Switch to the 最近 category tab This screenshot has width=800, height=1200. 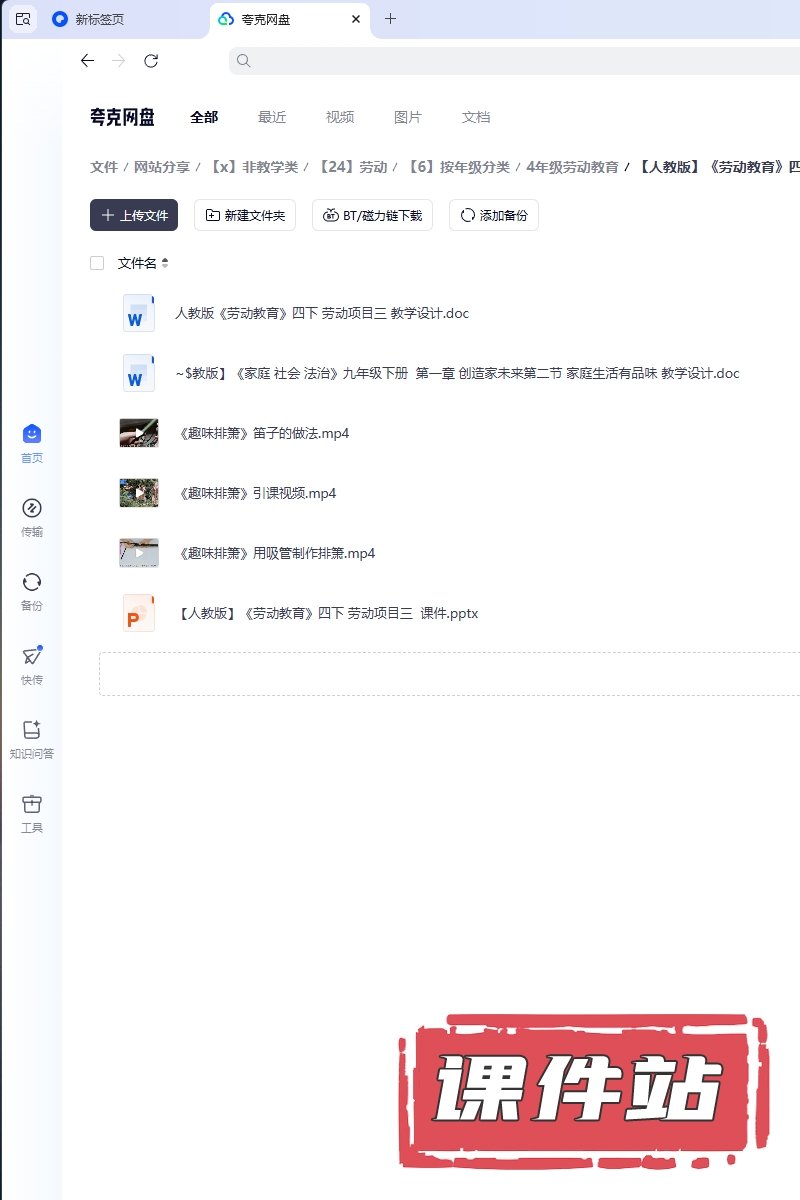[x=272, y=117]
